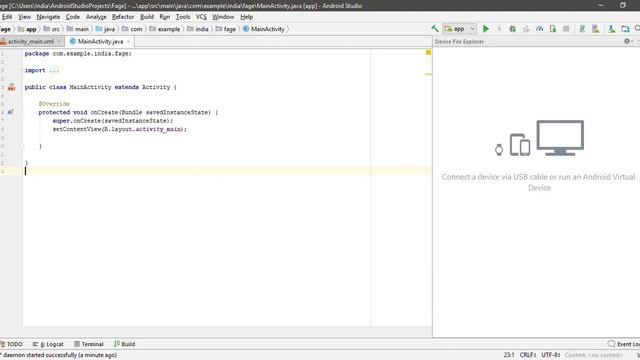Open the Code menu
The width and height of the screenshot is (640, 360).
coord(73,17)
